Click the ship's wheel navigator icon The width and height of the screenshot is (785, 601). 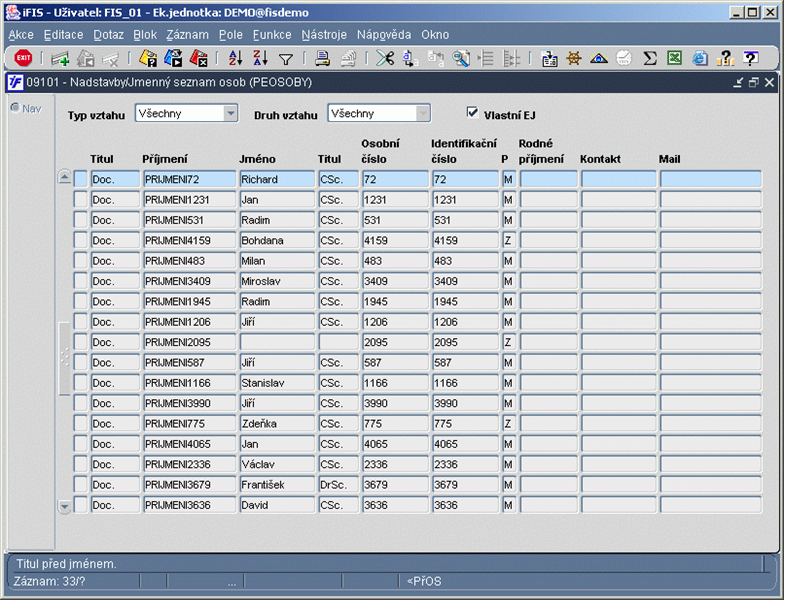pyautogui.click(x=574, y=59)
